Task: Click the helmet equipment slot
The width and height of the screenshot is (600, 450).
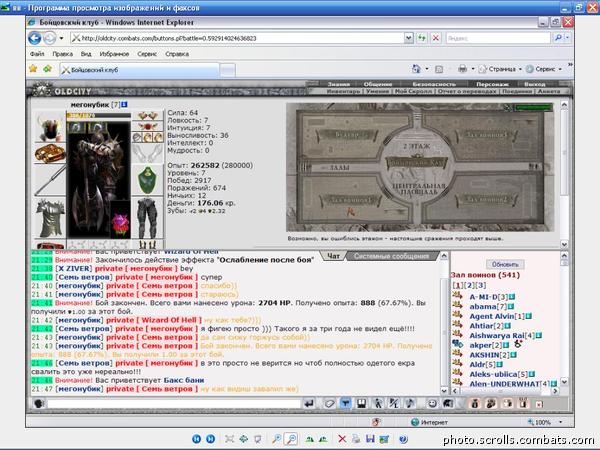Action: (x=50, y=127)
